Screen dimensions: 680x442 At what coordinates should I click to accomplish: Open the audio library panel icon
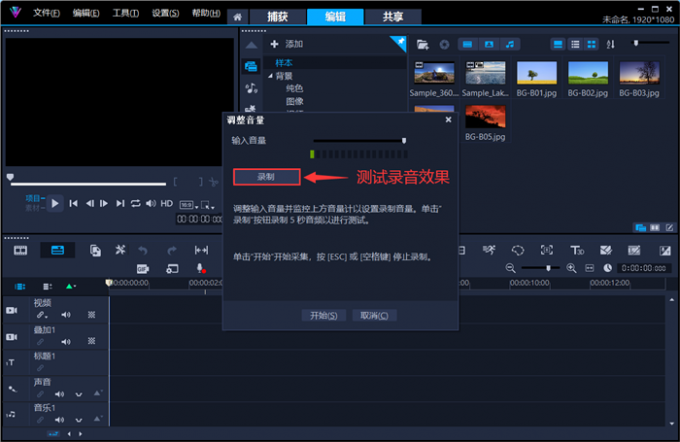point(251,88)
